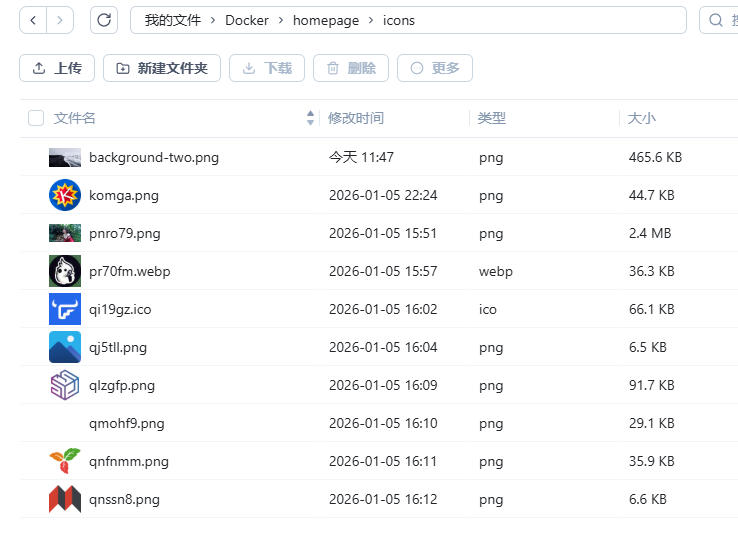Click the size 91.7 KB
Screen dimensions: 738x543
tap(651, 386)
